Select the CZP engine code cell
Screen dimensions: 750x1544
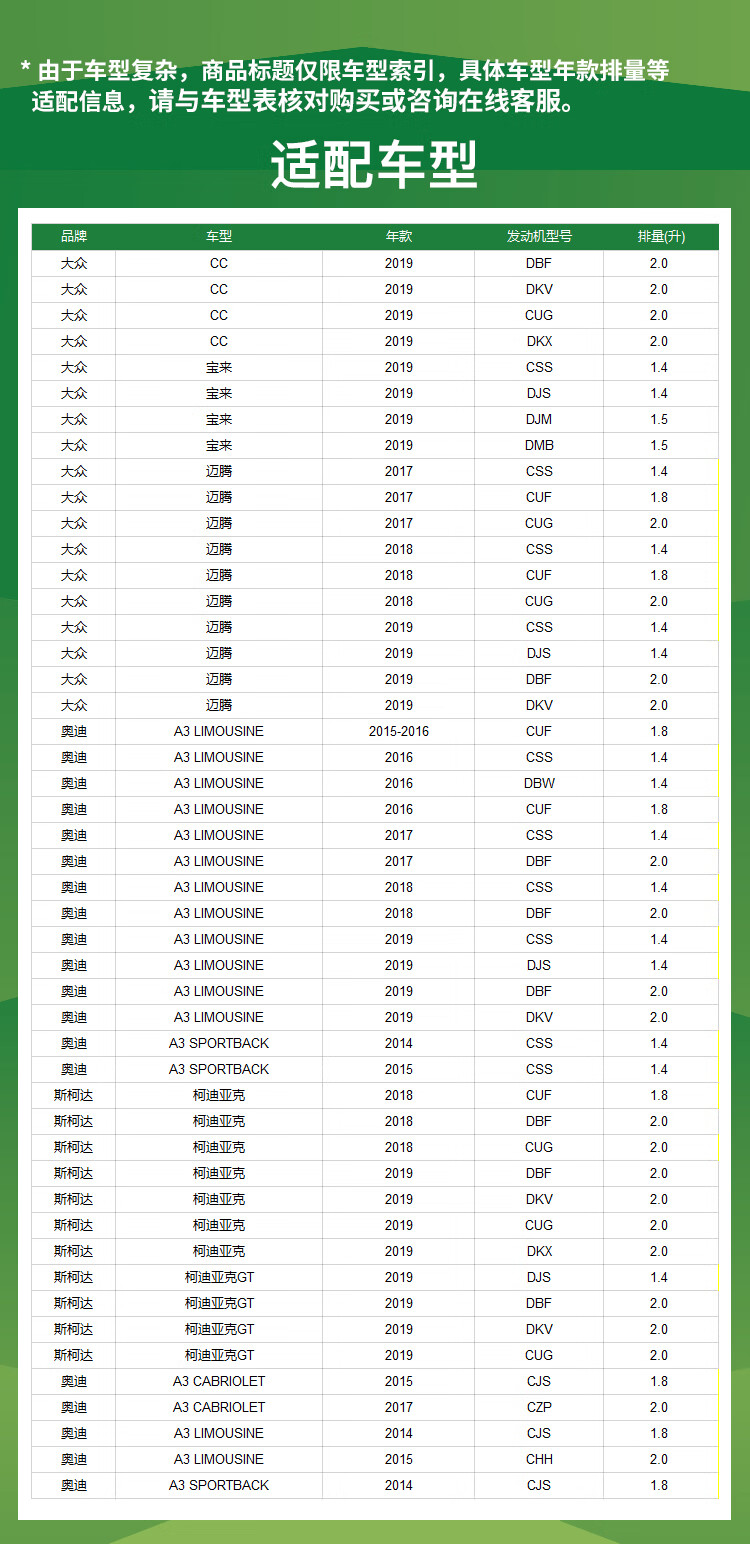(x=539, y=1407)
